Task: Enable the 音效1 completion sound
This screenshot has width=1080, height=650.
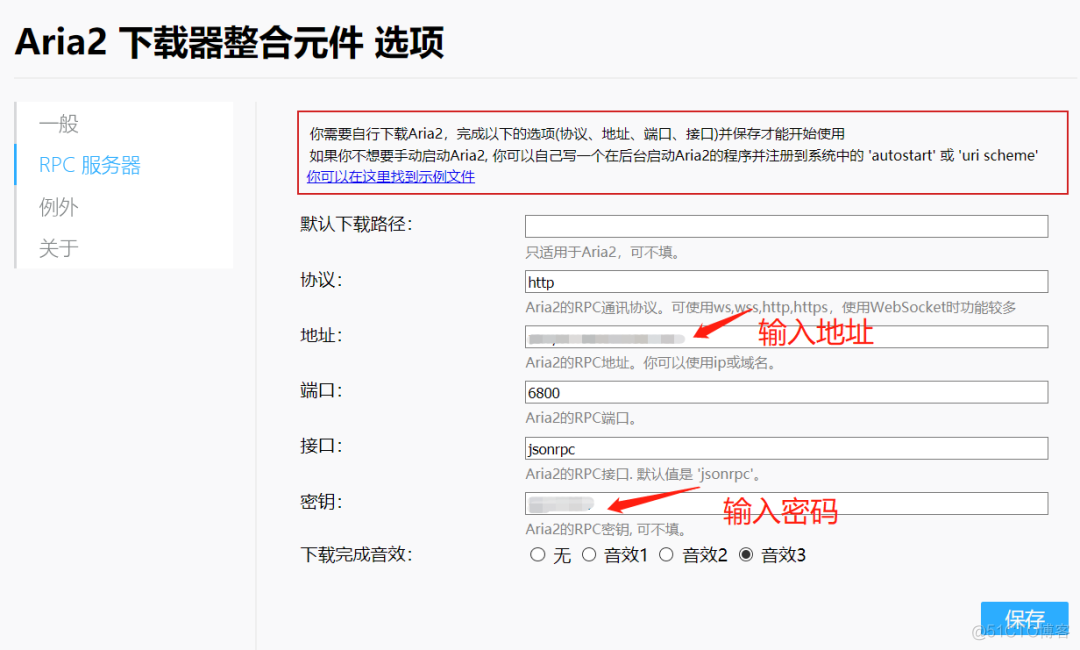Action: point(590,554)
